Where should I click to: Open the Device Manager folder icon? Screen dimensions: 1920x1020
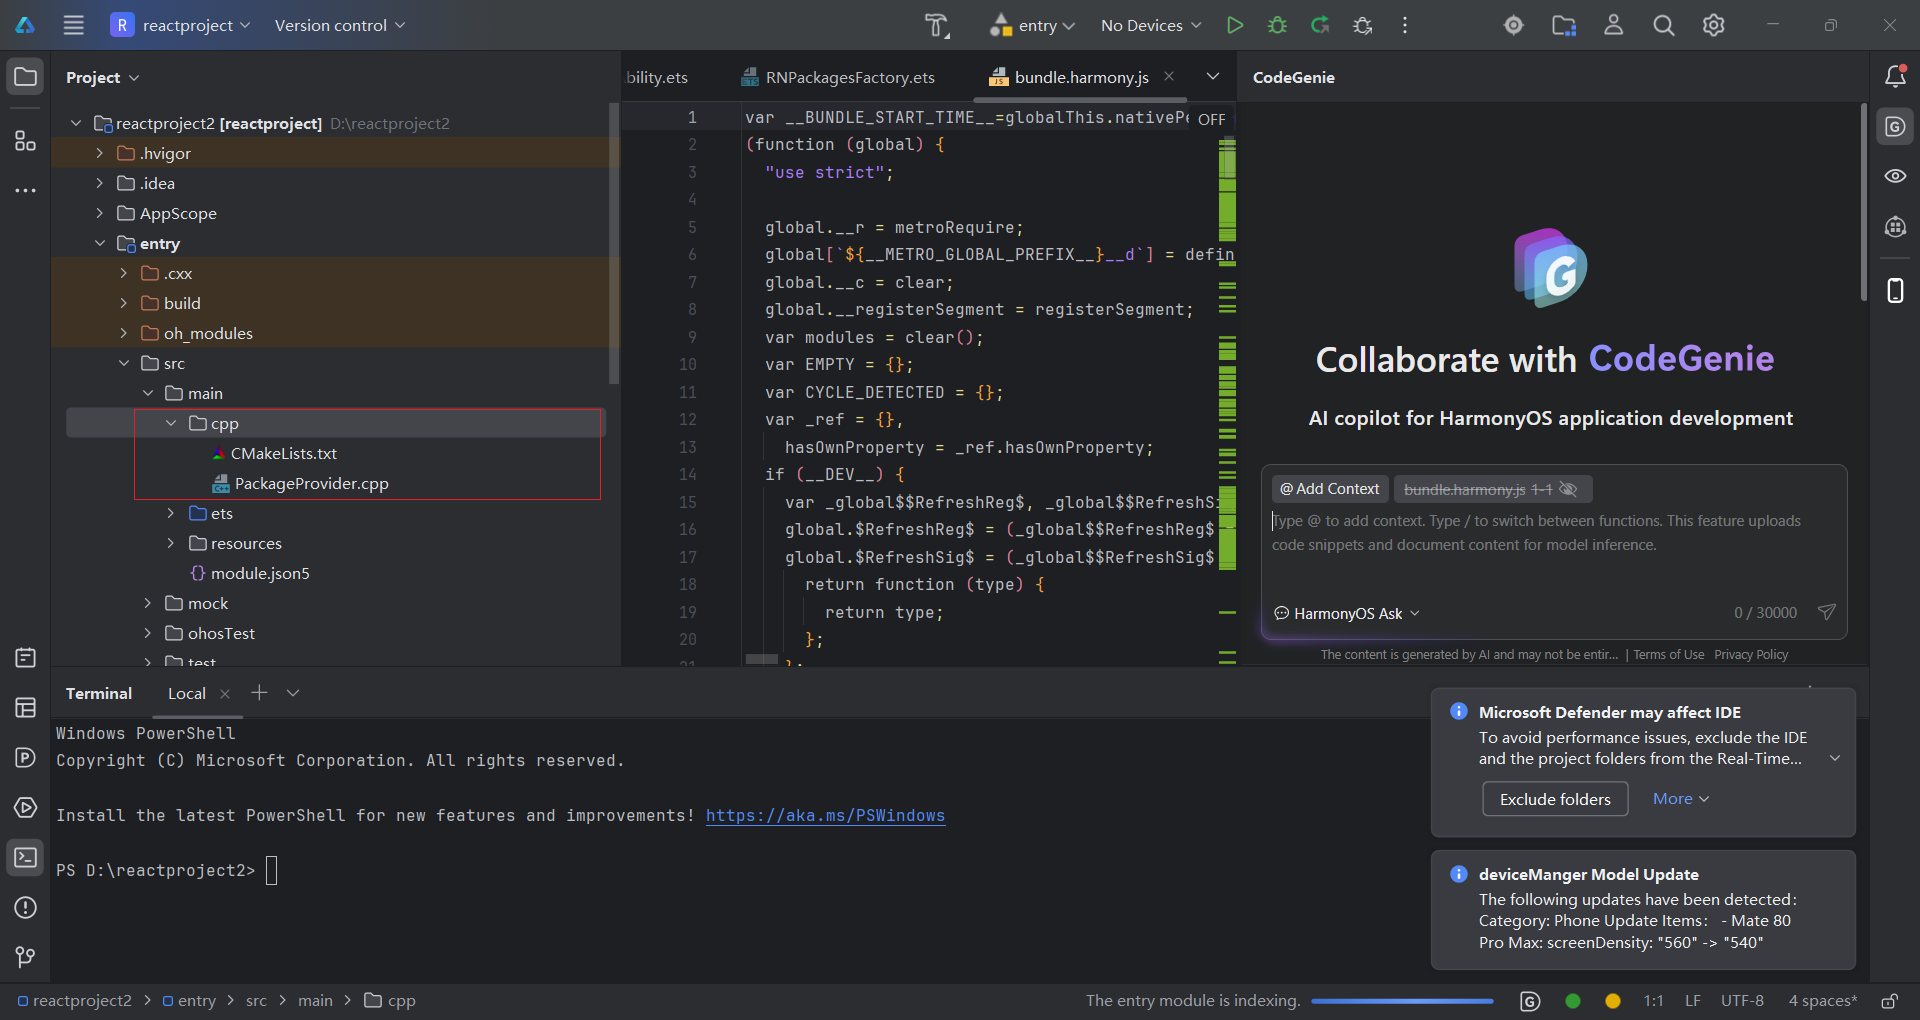coord(1564,25)
